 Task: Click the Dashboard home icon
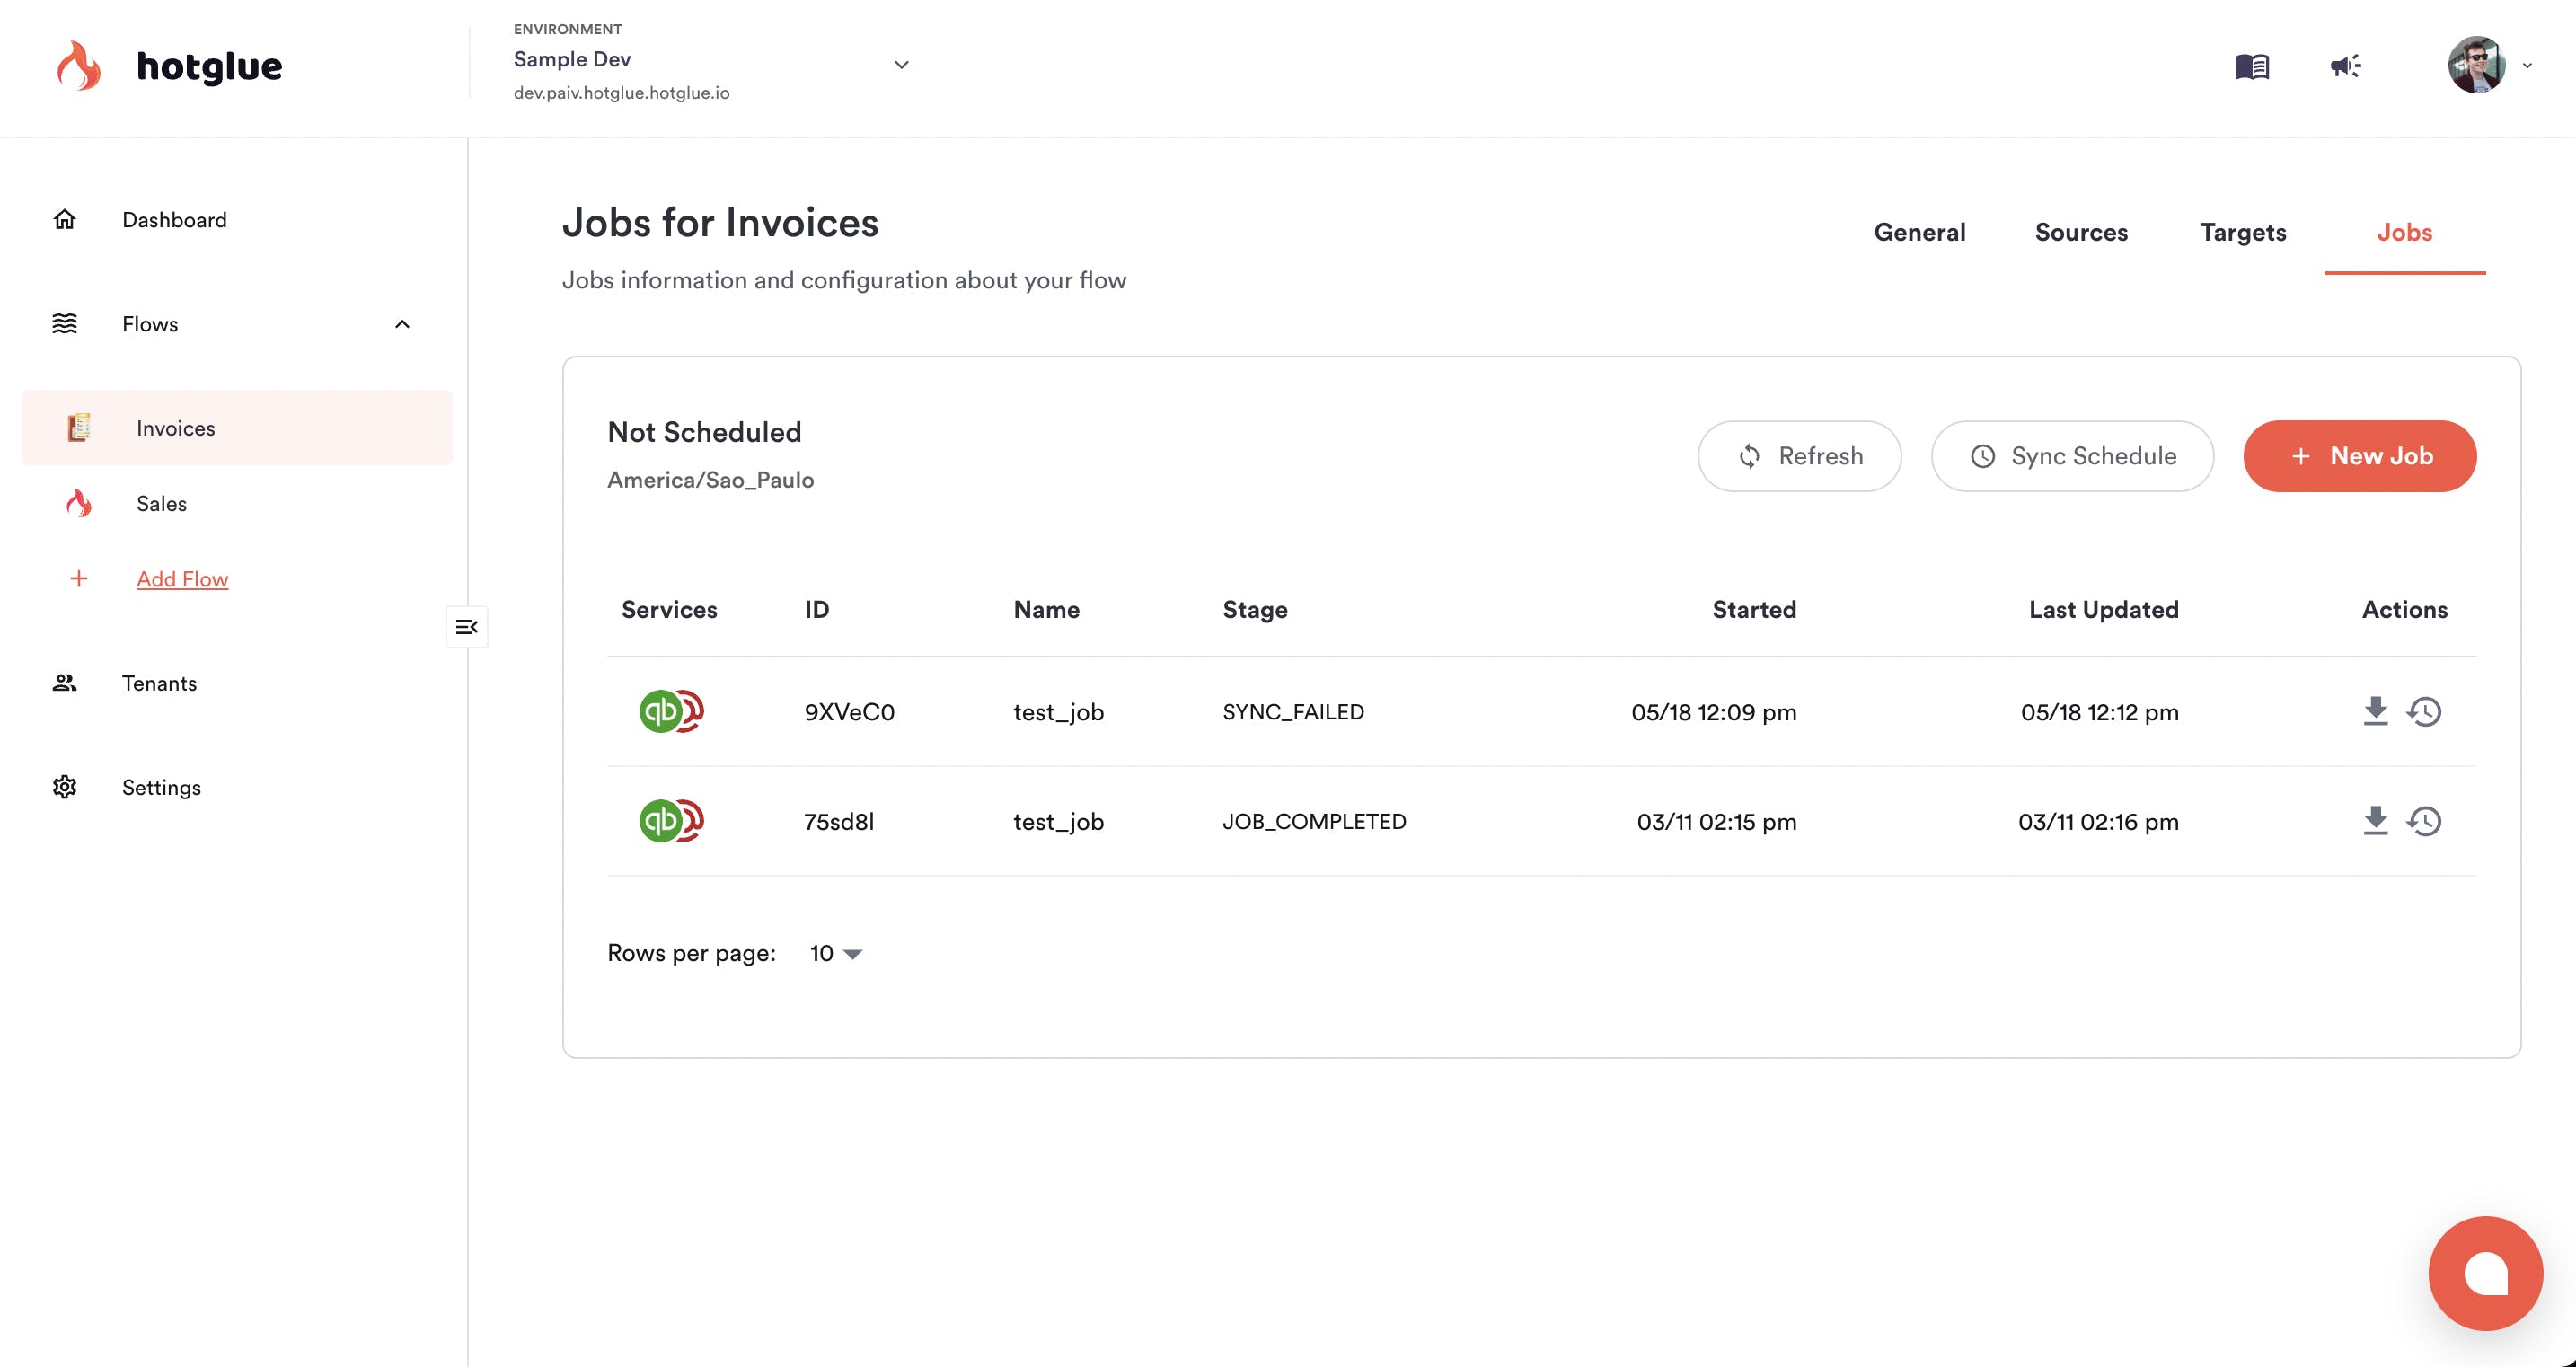pyautogui.click(x=65, y=219)
